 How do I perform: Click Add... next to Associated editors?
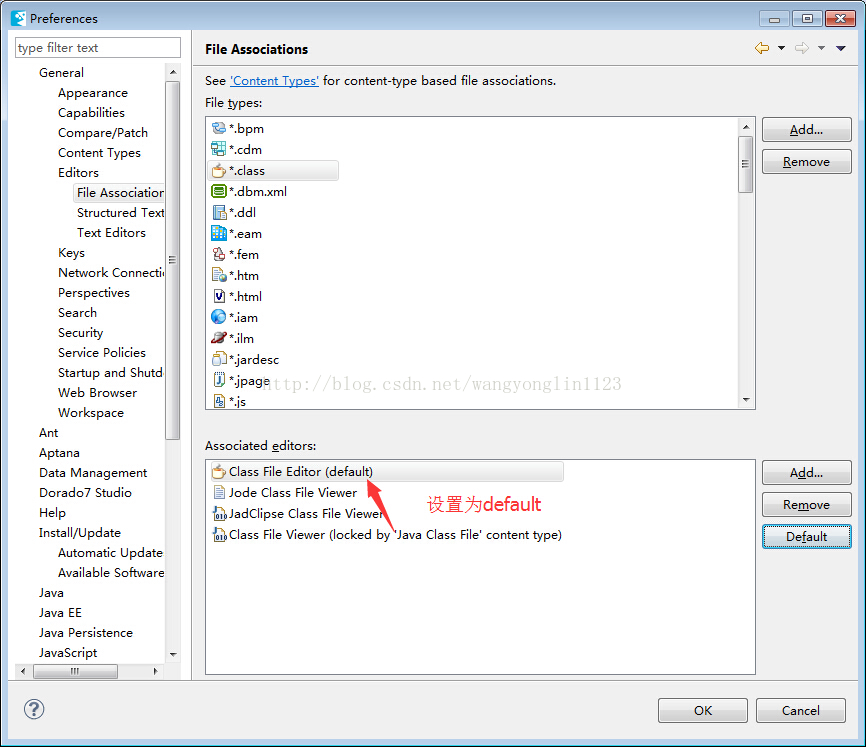point(806,473)
